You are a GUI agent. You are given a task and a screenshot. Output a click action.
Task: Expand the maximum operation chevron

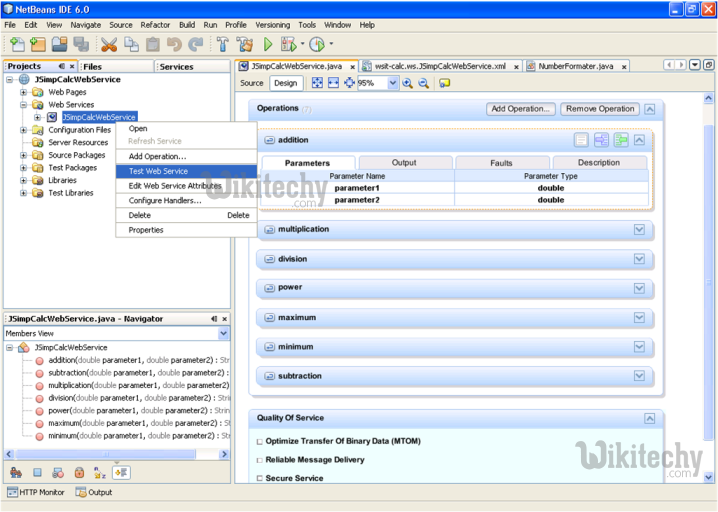click(639, 318)
